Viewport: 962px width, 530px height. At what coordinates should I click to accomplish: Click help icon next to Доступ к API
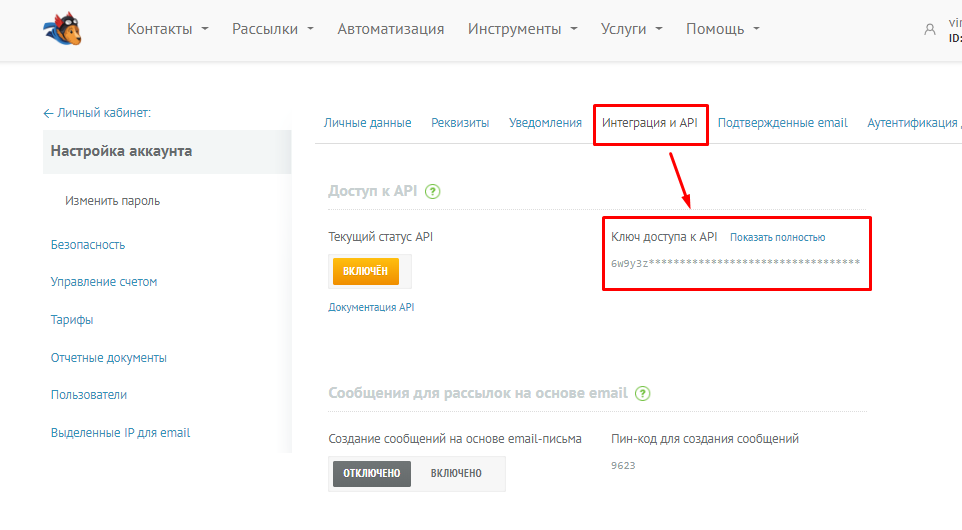click(x=433, y=191)
